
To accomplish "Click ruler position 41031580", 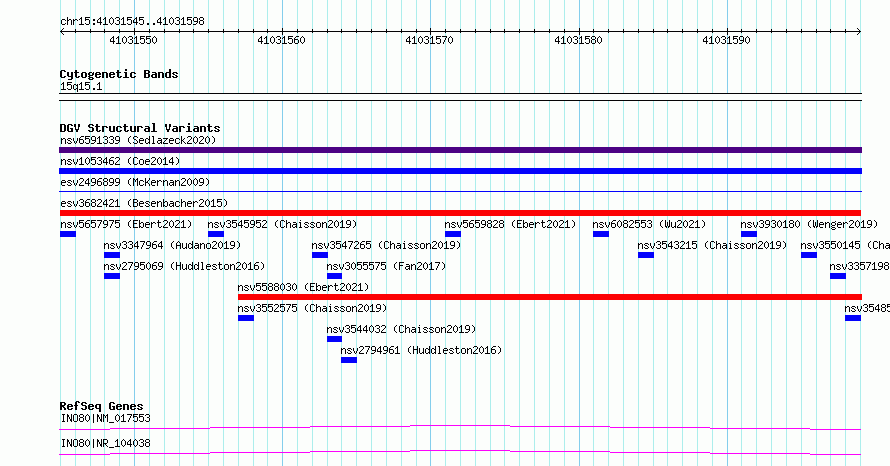I will (578, 40).
